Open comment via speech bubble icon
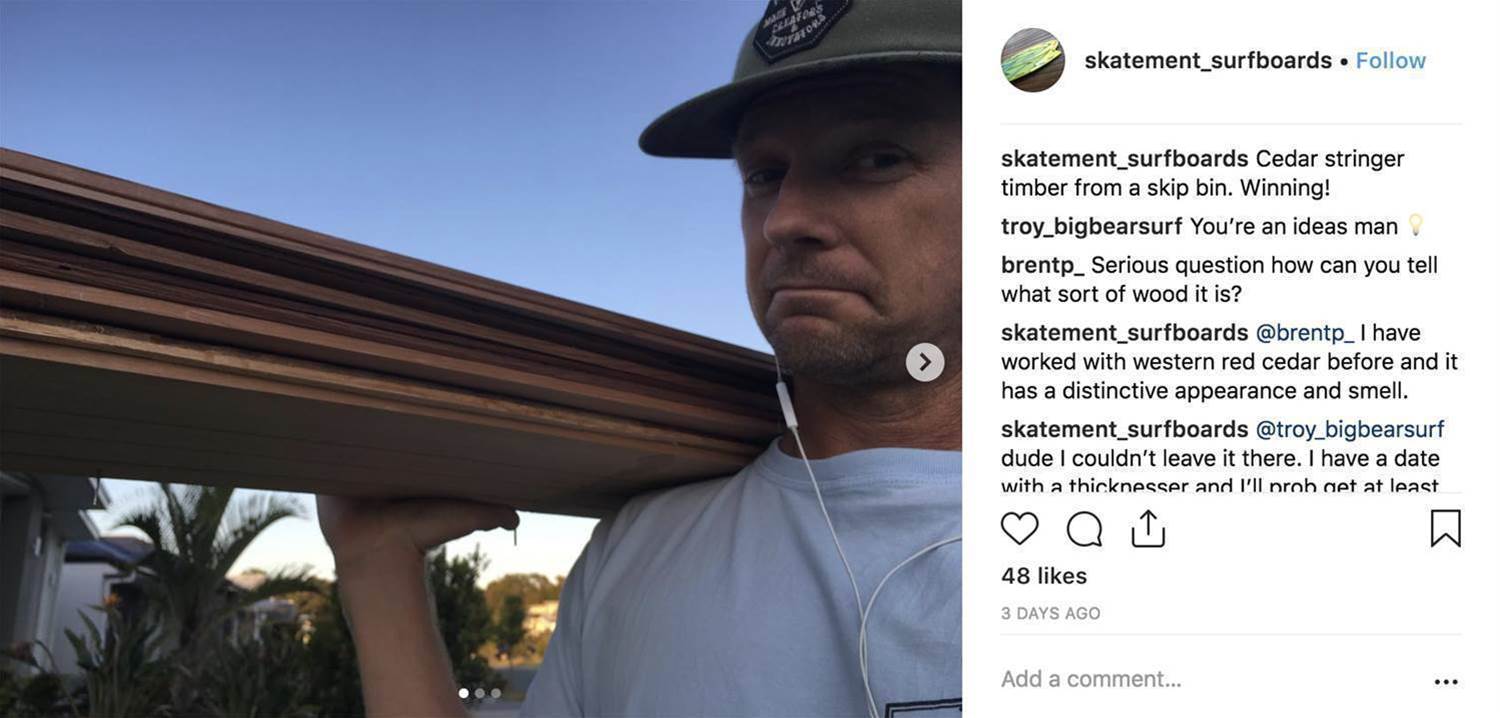This screenshot has width=1500, height=718. coord(1084,529)
